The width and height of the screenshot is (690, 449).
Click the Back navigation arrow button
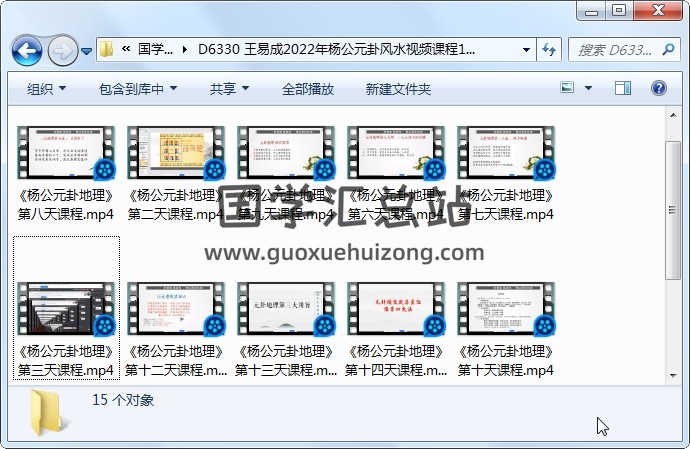[x=26, y=49]
